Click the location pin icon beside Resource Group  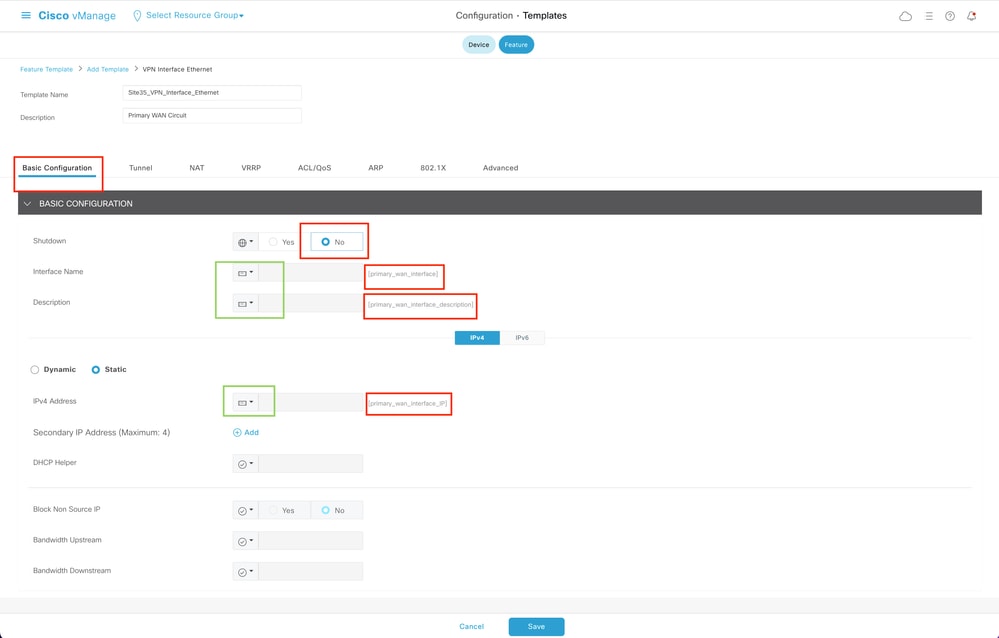pyautogui.click(x=137, y=16)
